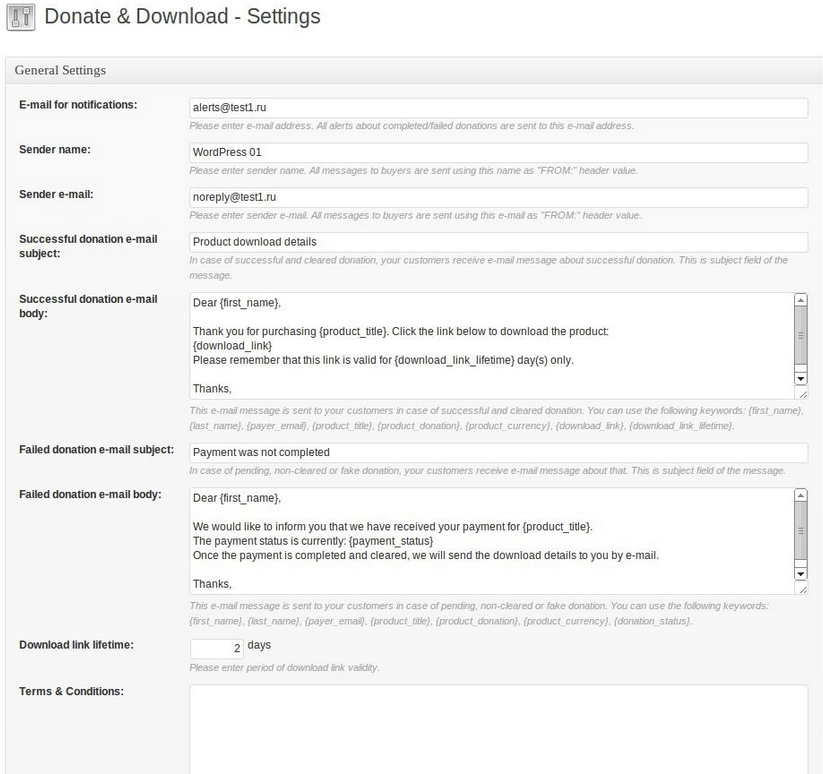Click hint text below Sender e-mail field
This screenshot has height=774, width=823.
415,215
